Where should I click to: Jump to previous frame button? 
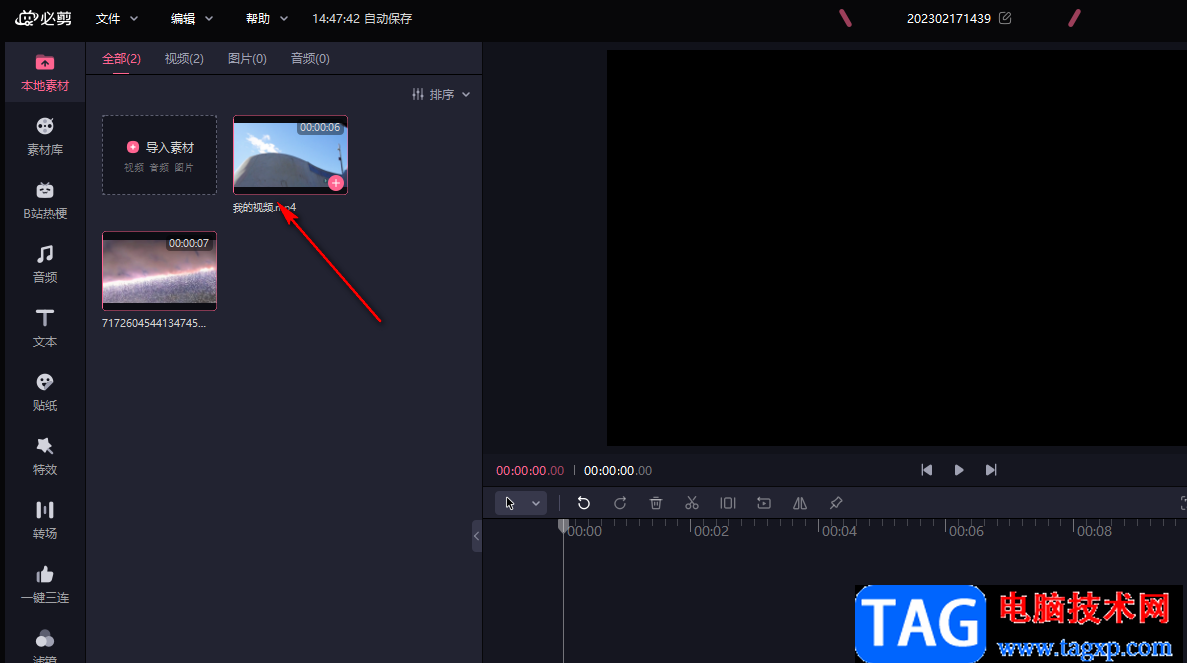(x=927, y=470)
